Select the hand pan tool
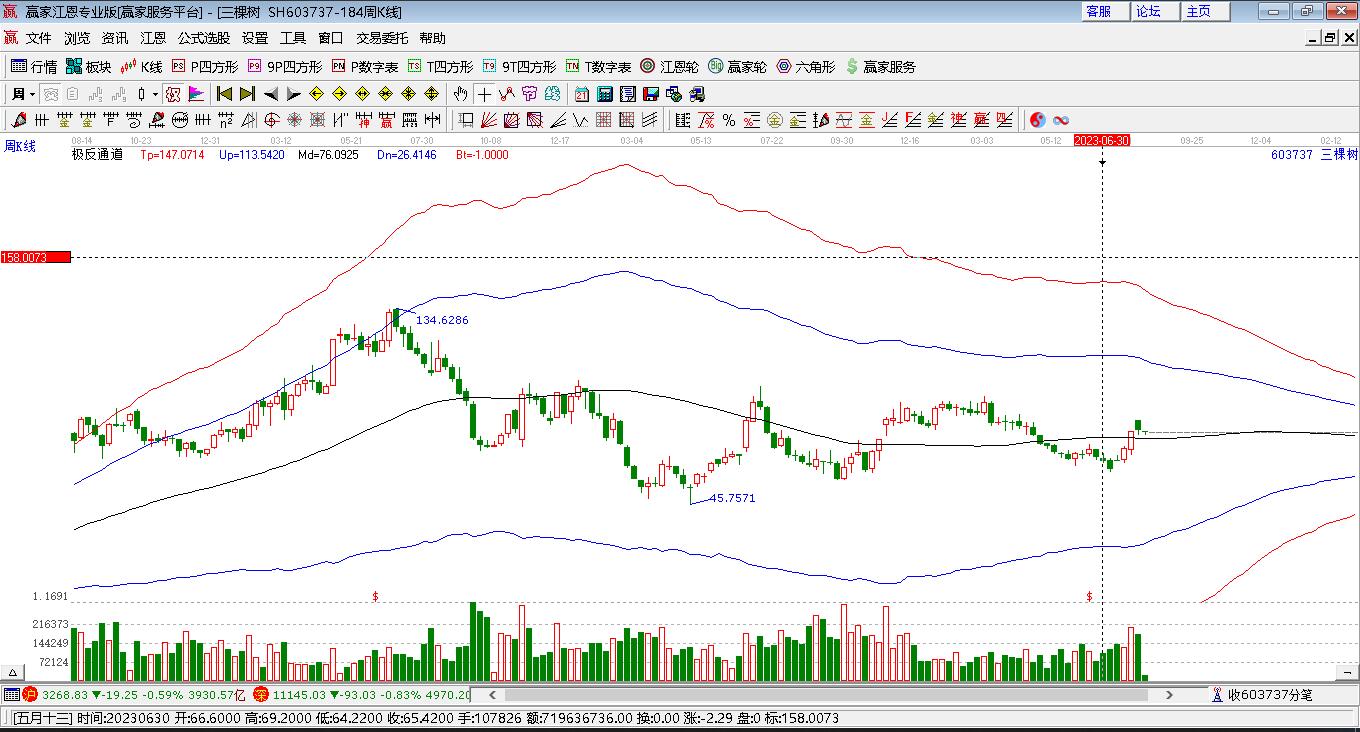The height and width of the screenshot is (732, 1360). point(460,94)
